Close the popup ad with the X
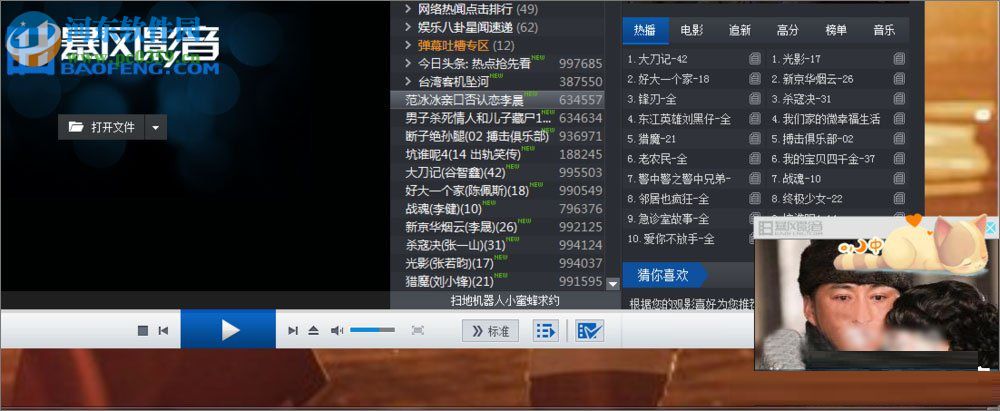 [x=990, y=228]
